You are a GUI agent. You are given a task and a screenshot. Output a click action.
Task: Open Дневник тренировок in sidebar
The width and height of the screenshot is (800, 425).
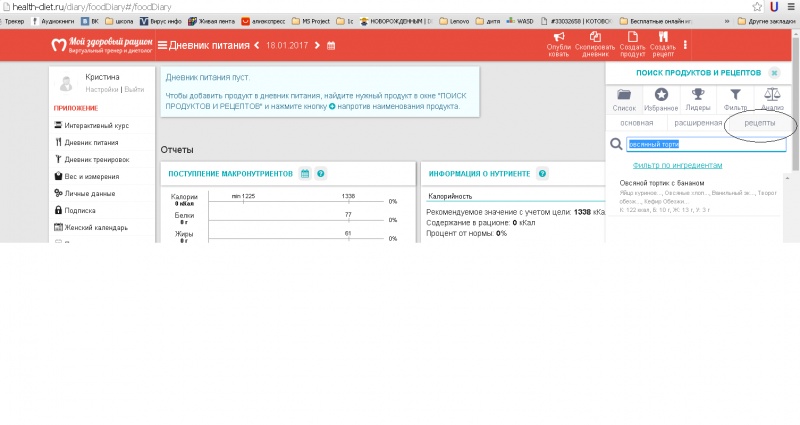(96, 159)
